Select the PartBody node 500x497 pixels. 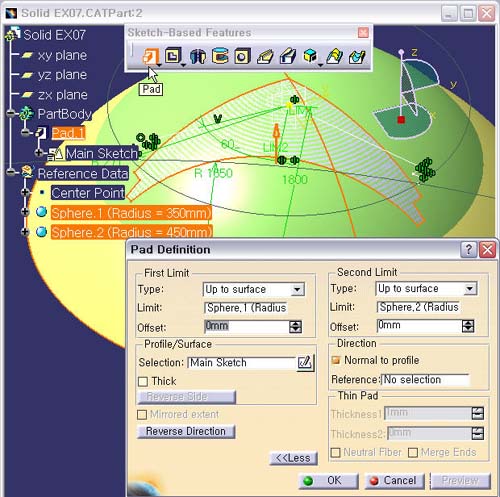click(64, 114)
